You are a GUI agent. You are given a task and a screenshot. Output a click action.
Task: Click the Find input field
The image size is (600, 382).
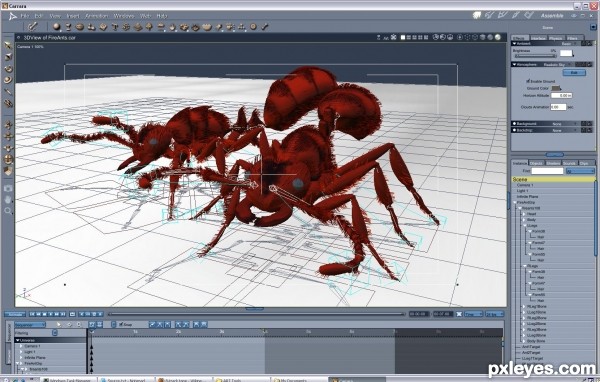click(x=547, y=171)
